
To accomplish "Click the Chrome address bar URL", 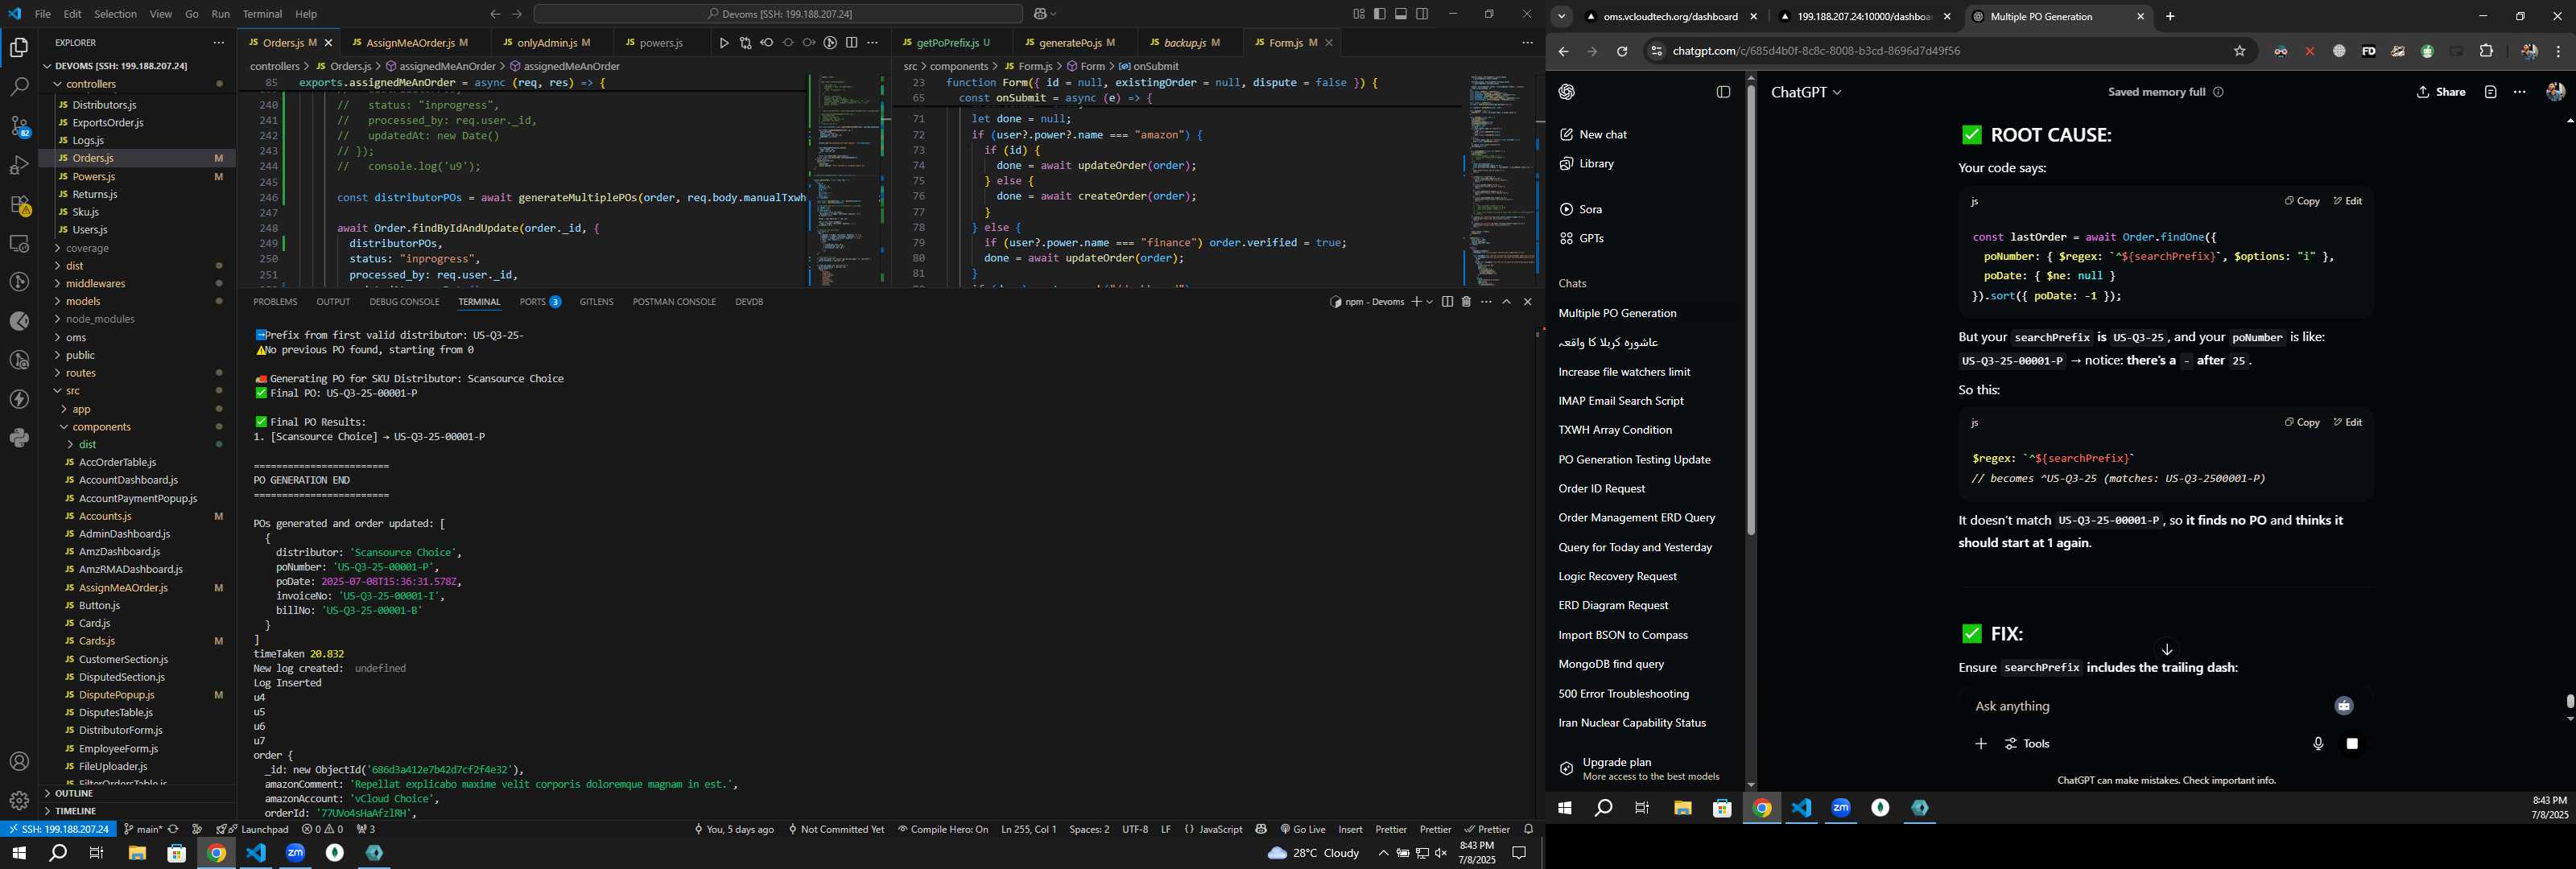I will coord(1816,52).
